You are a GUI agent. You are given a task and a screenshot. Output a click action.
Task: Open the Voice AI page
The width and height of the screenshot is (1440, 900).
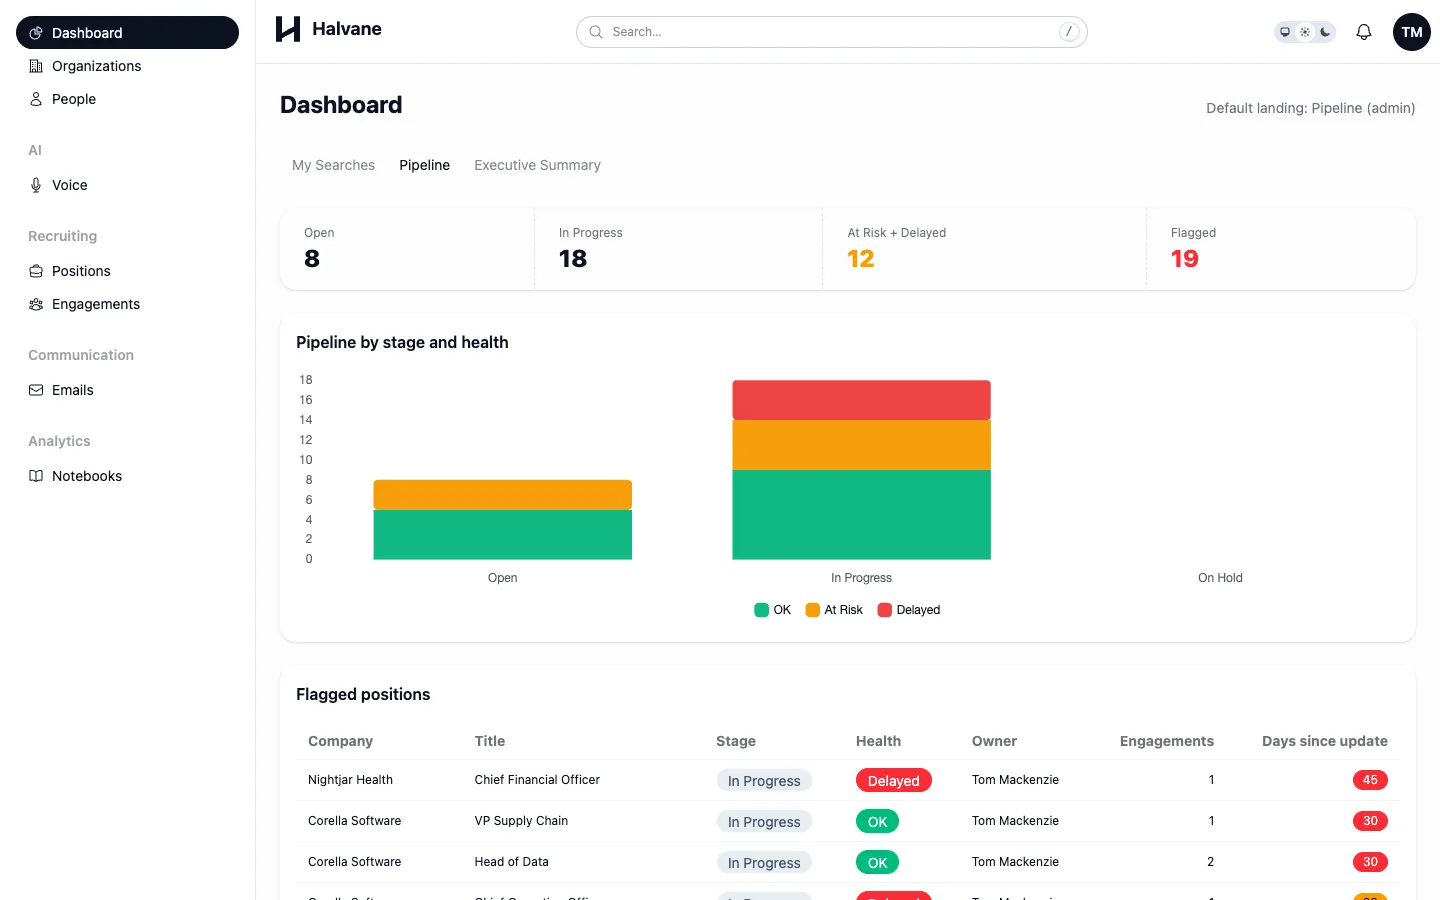click(127, 185)
